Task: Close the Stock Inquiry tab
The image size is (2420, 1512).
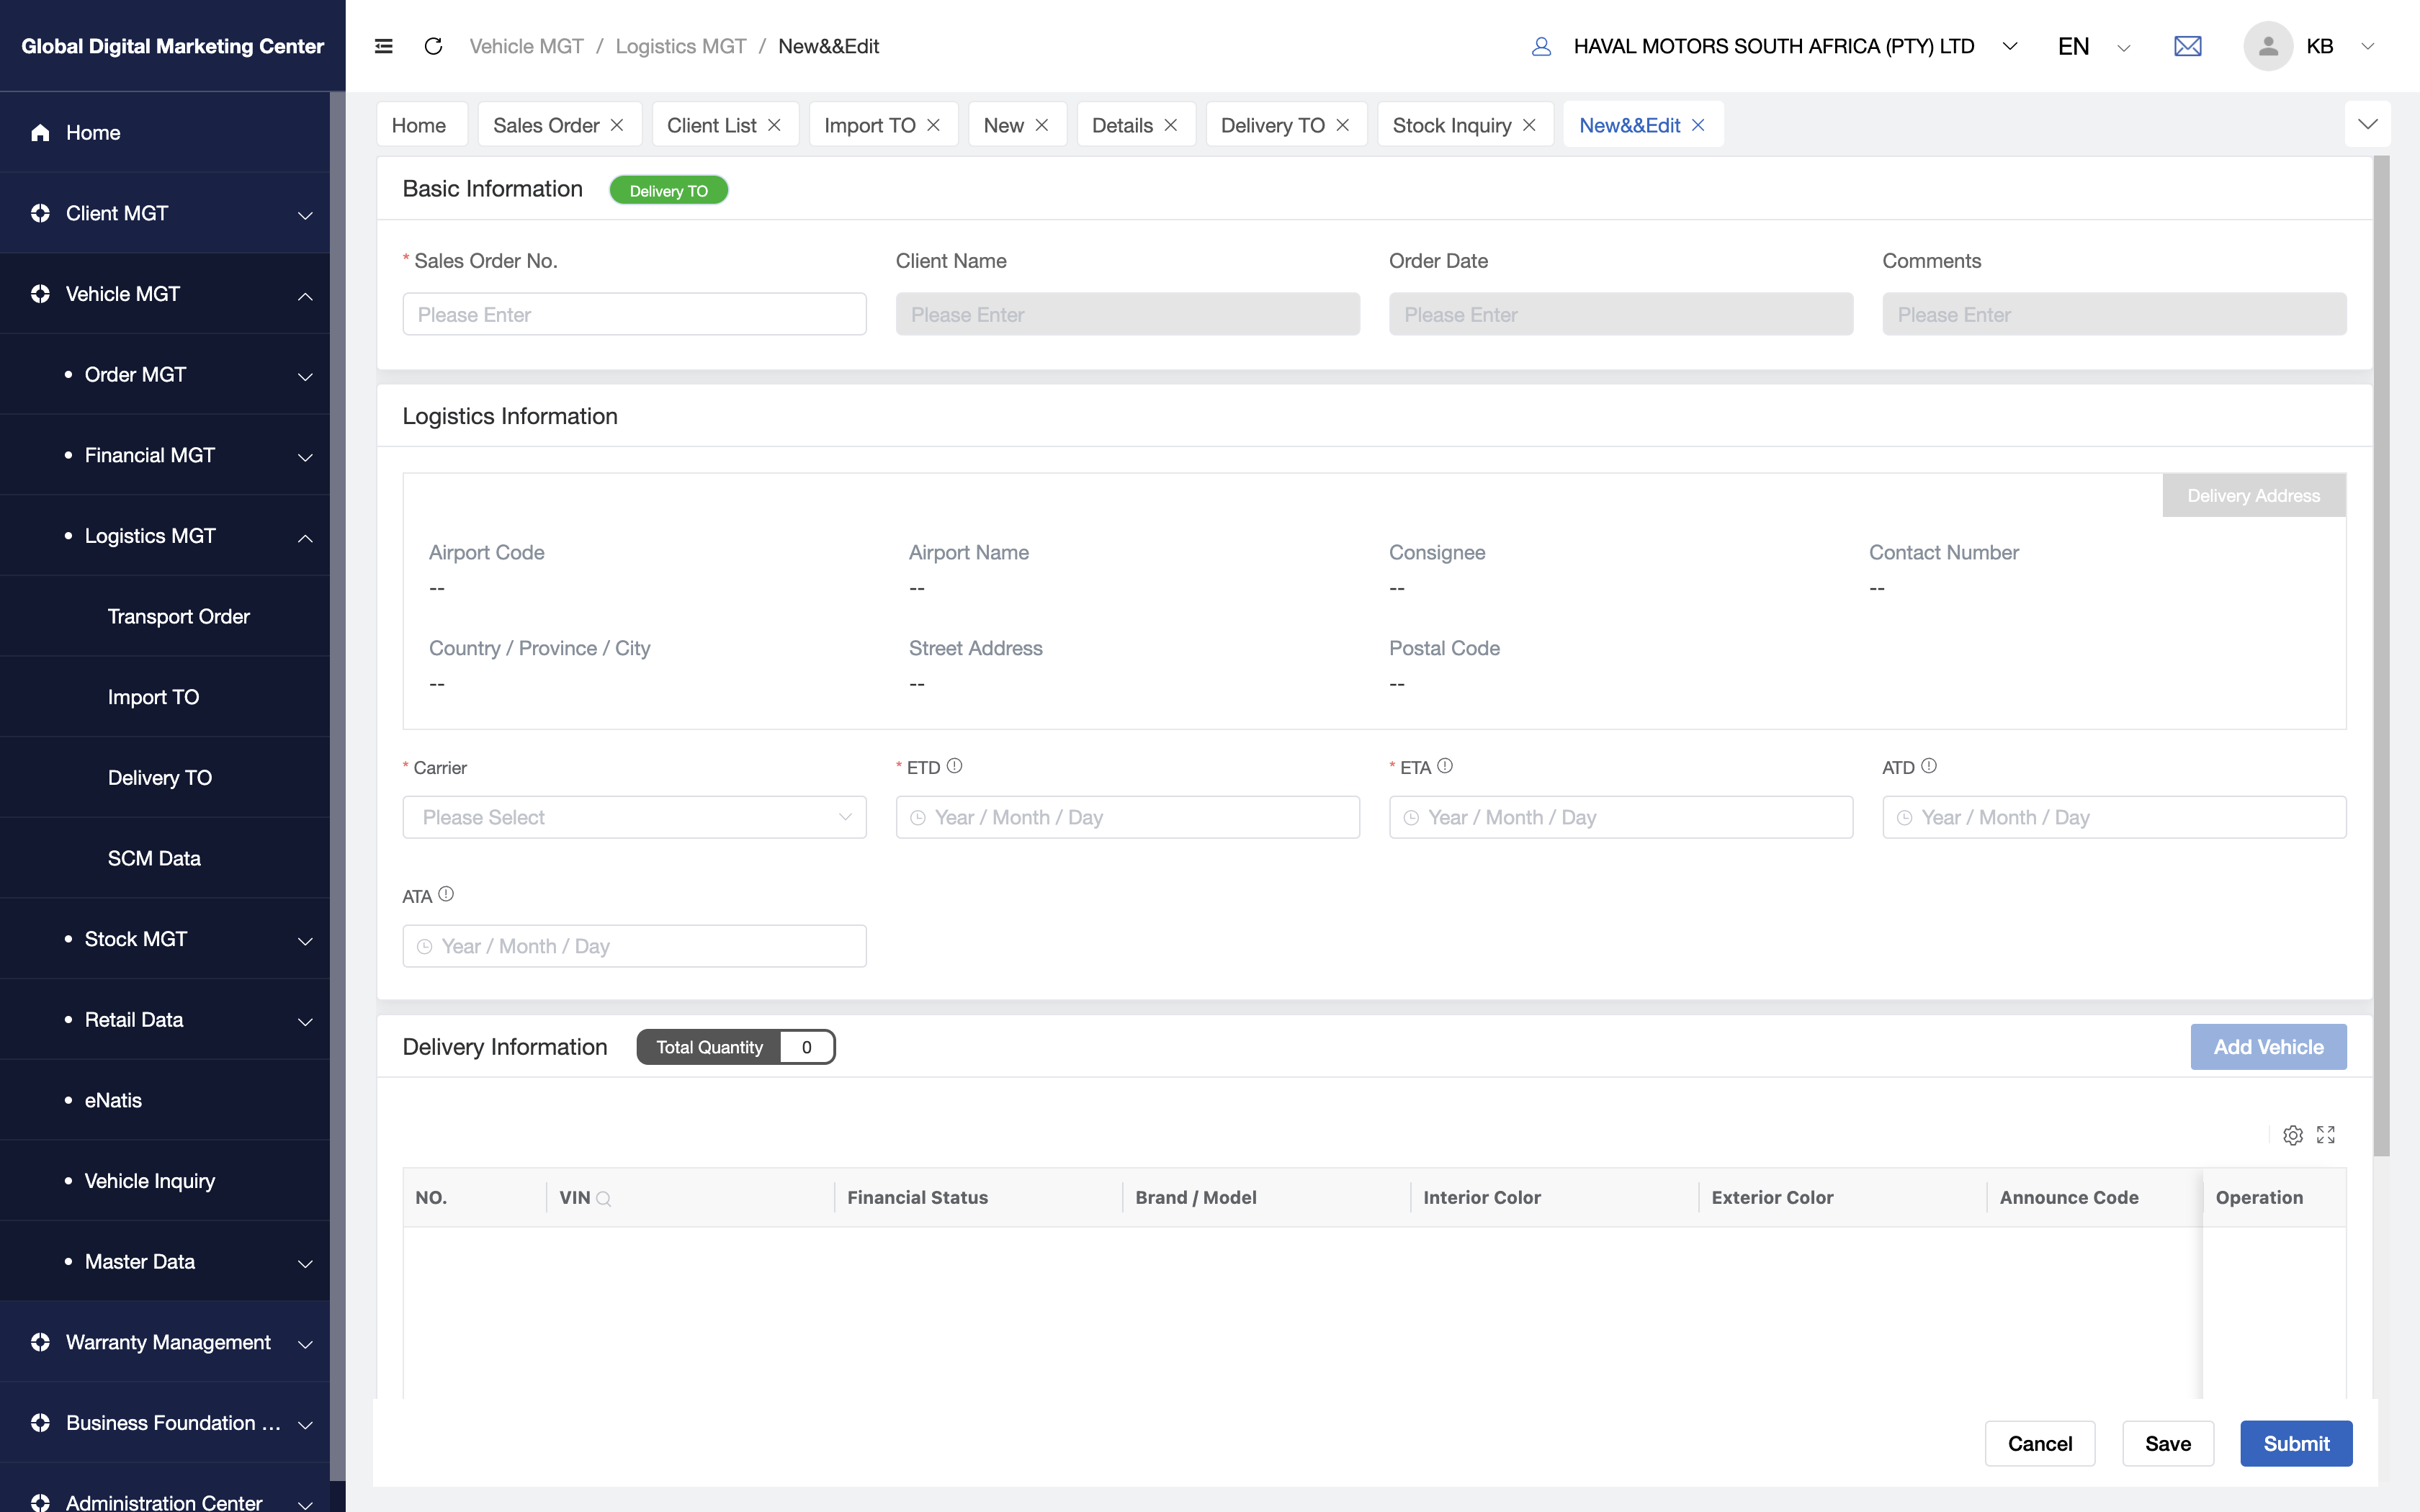Action: [1529, 125]
